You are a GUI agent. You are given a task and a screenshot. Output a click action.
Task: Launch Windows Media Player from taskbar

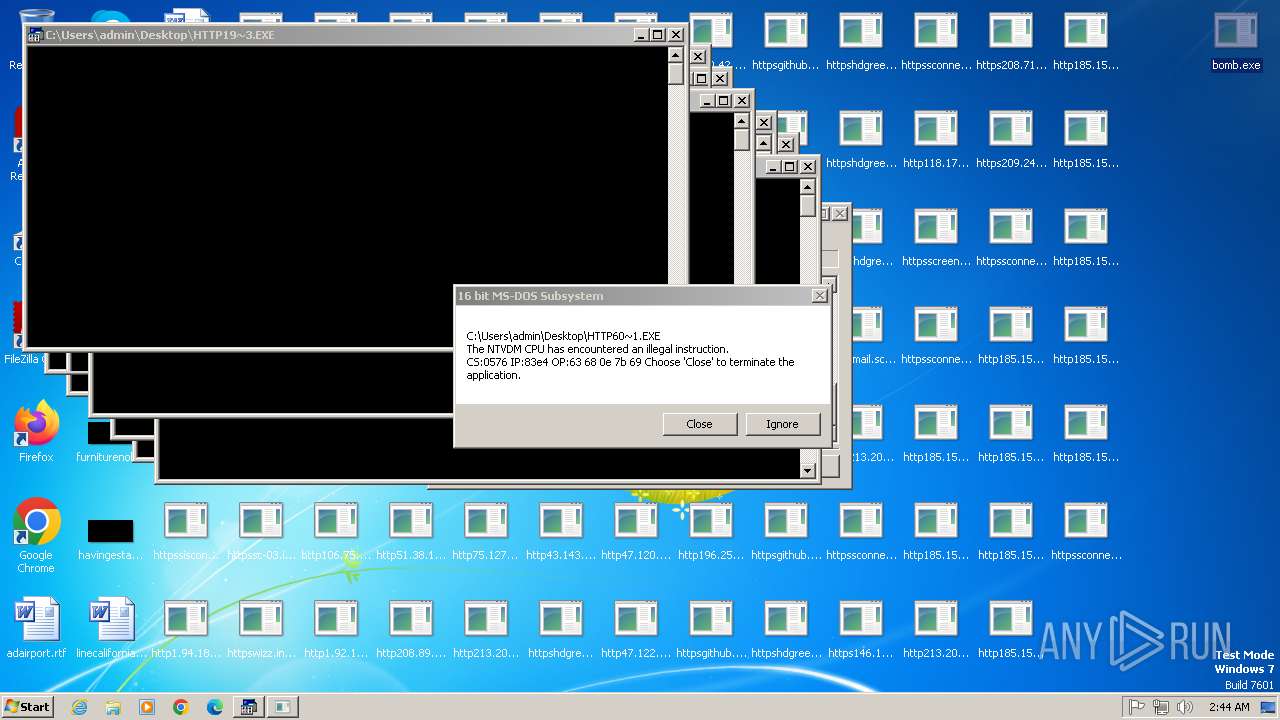pos(147,707)
